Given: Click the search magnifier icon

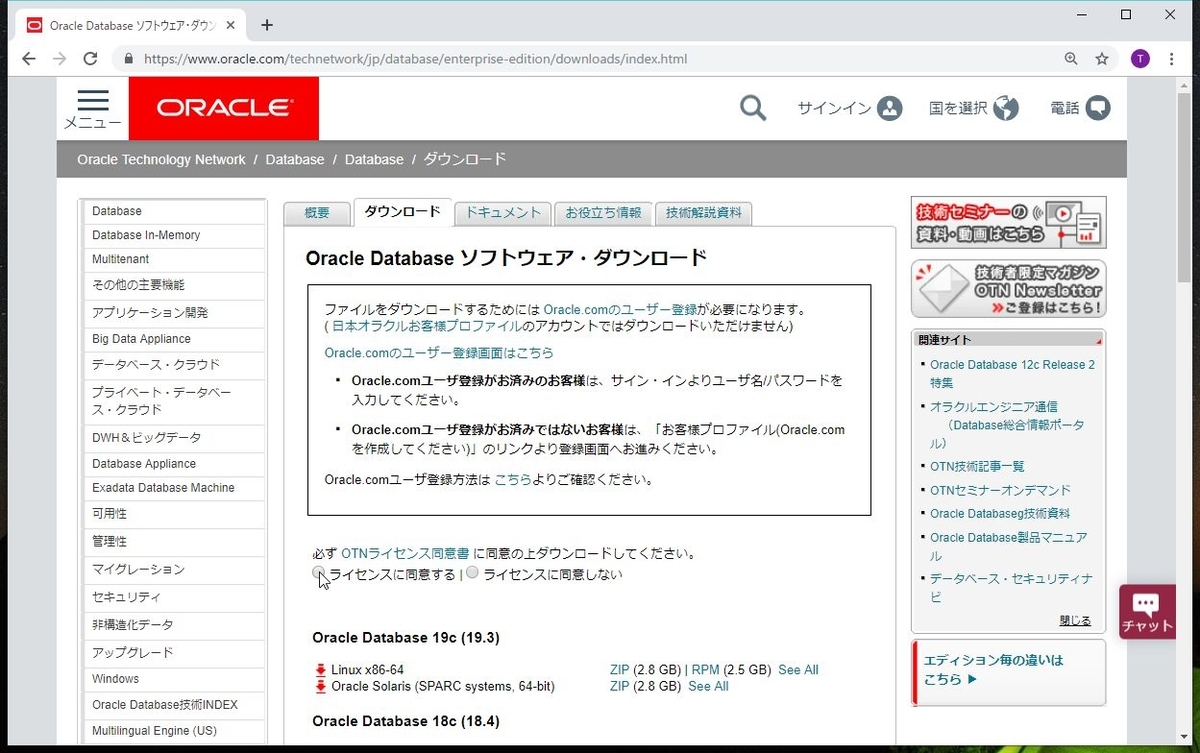Looking at the screenshot, I should (752, 108).
